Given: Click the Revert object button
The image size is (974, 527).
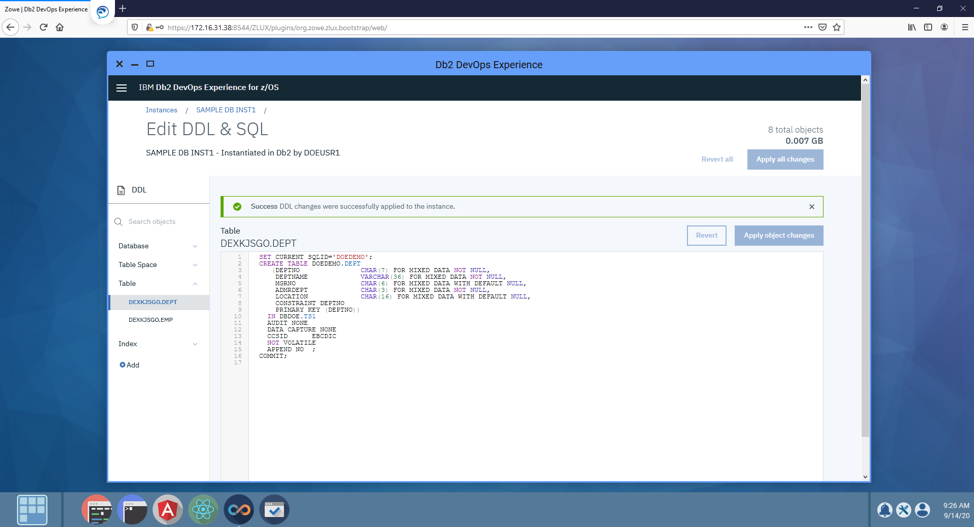Looking at the screenshot, I should pos(706,236).
